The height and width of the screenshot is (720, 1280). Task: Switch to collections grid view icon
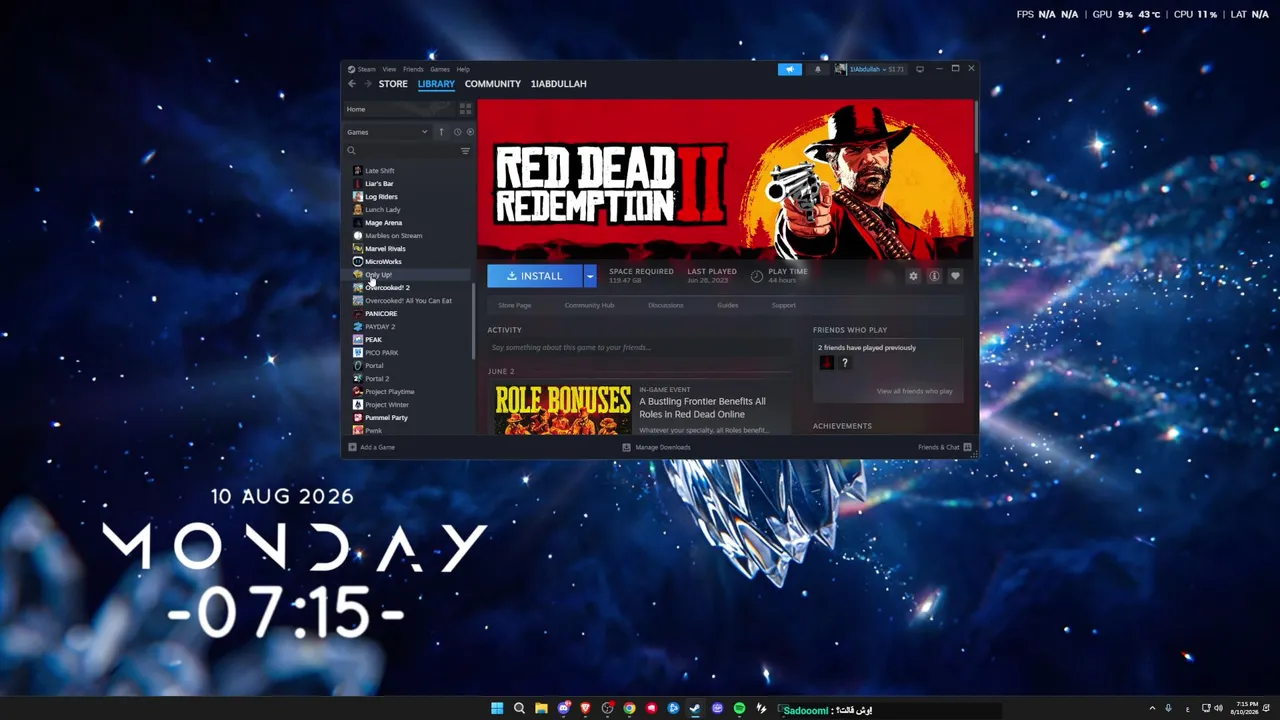point(465,109)
